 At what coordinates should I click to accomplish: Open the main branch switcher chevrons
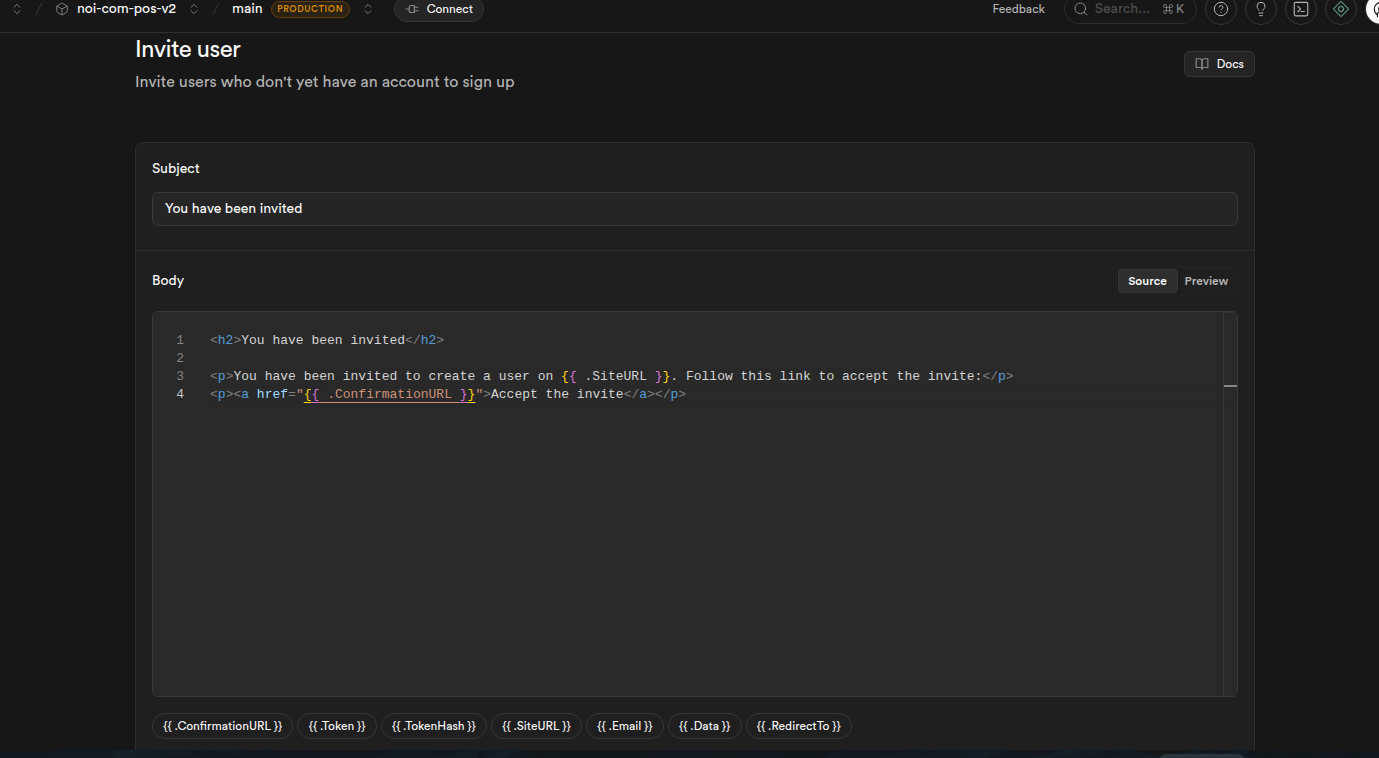(x=368, y=9)
